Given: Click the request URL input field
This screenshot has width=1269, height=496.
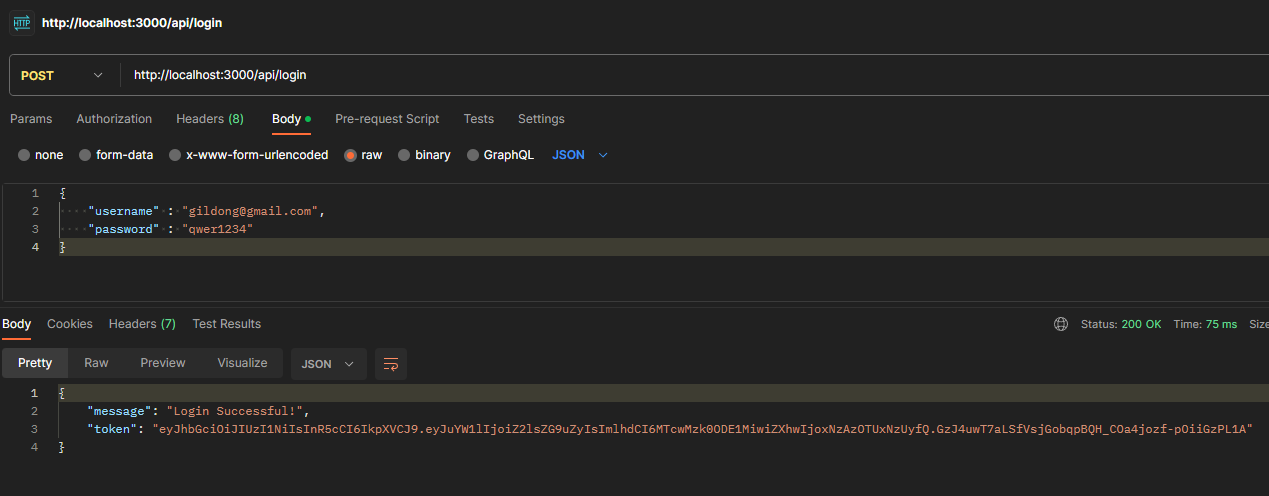Looking at the screenshot, I should tap(695, 75).
